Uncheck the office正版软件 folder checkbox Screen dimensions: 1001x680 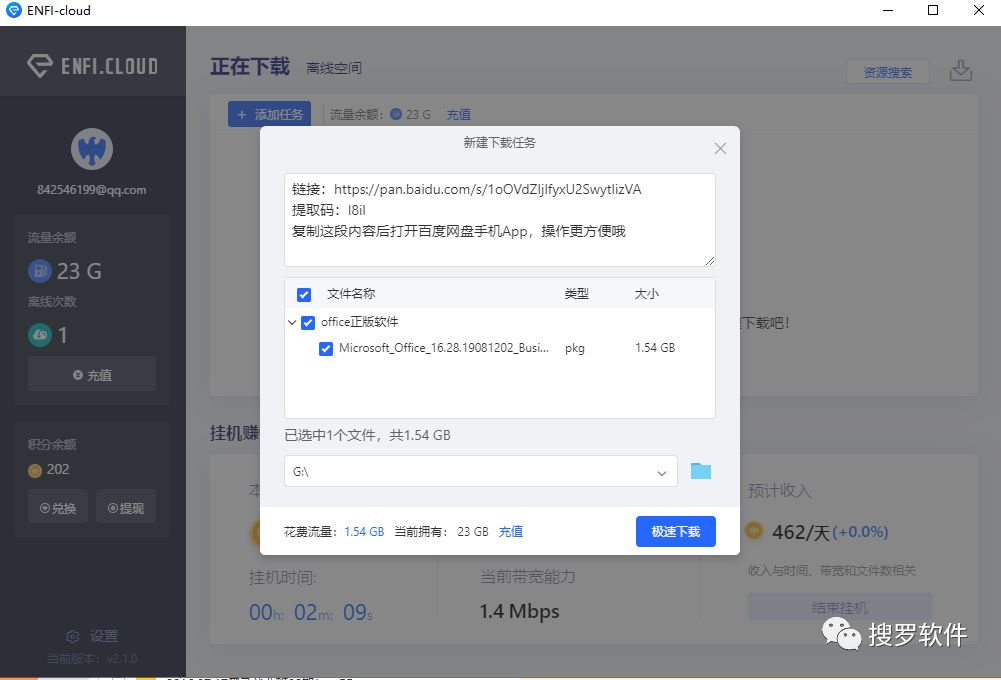[x=308, y=322]
